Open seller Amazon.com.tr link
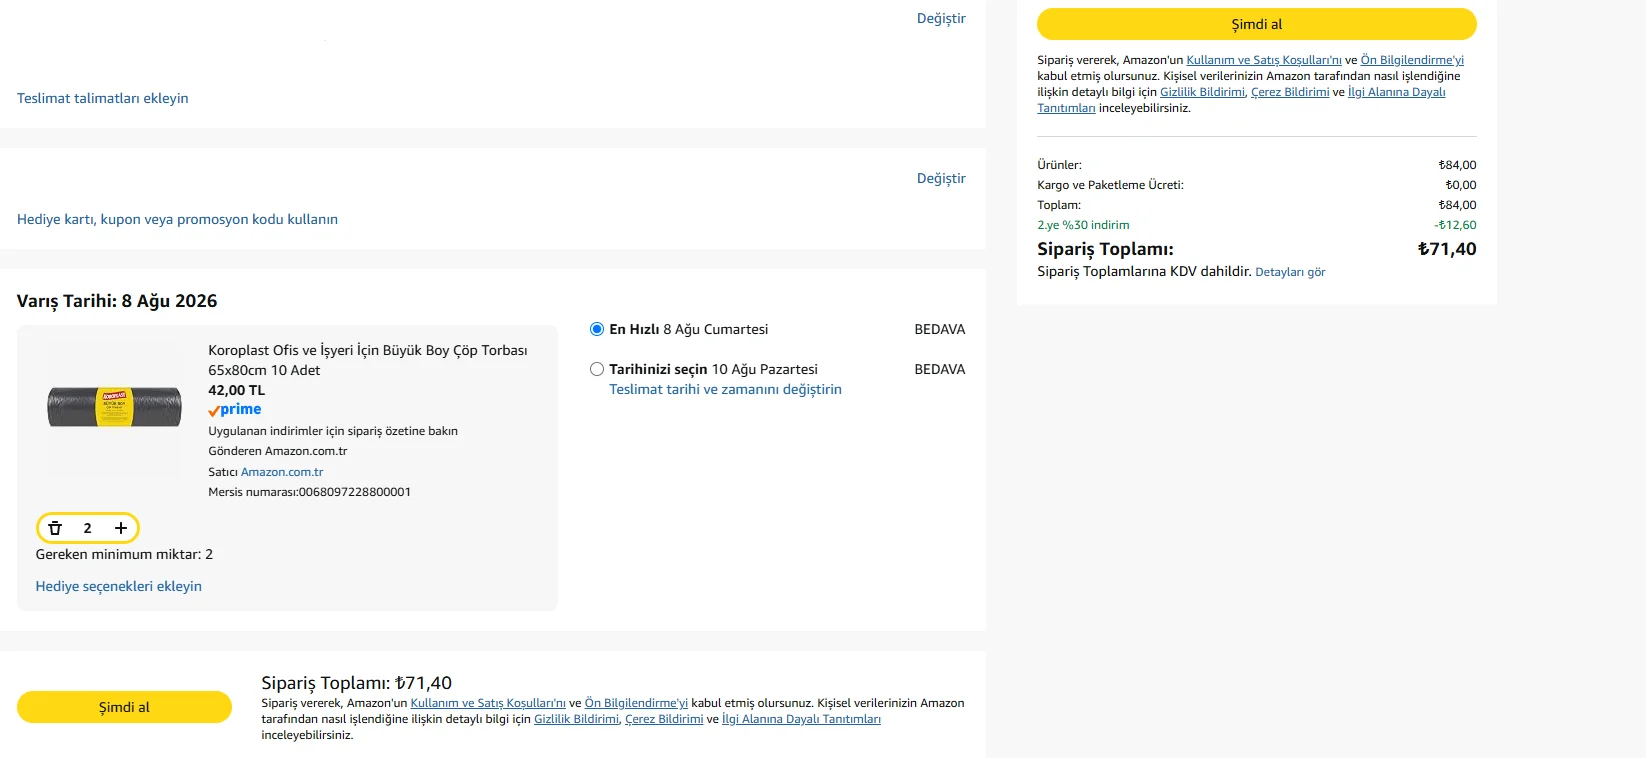The width and height of the screenshot is (1646, 758). [x=282, y=472]
